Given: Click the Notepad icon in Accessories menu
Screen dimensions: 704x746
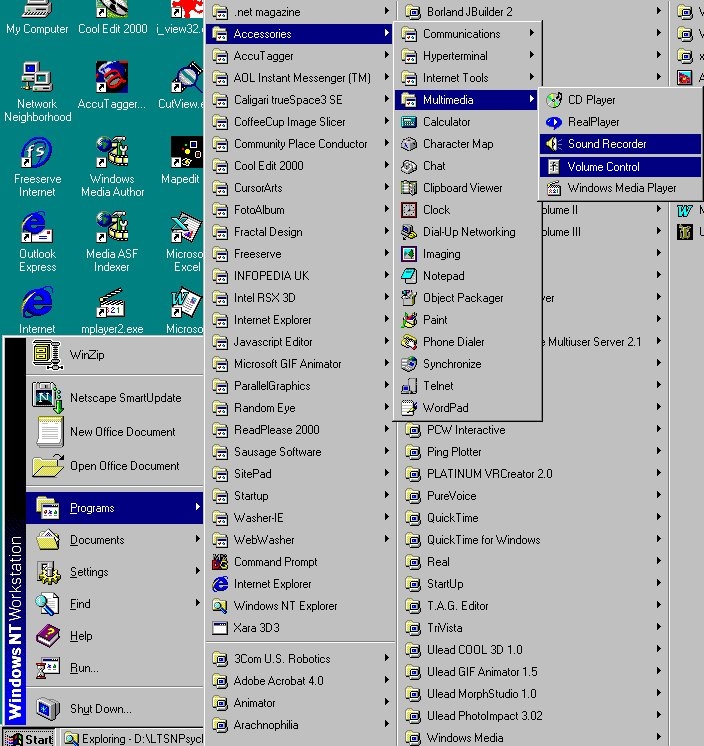Looking at the screenshot, I should [408, 276].
